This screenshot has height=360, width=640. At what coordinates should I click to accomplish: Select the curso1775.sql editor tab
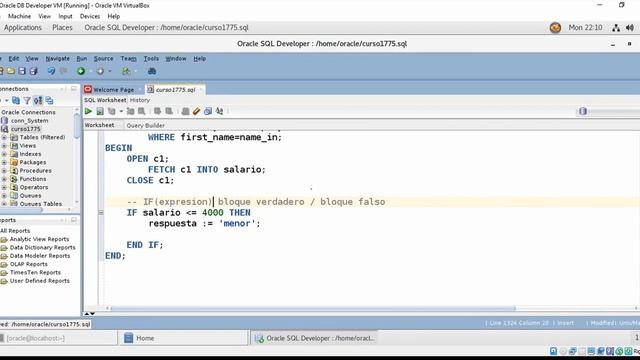(176, 89)
